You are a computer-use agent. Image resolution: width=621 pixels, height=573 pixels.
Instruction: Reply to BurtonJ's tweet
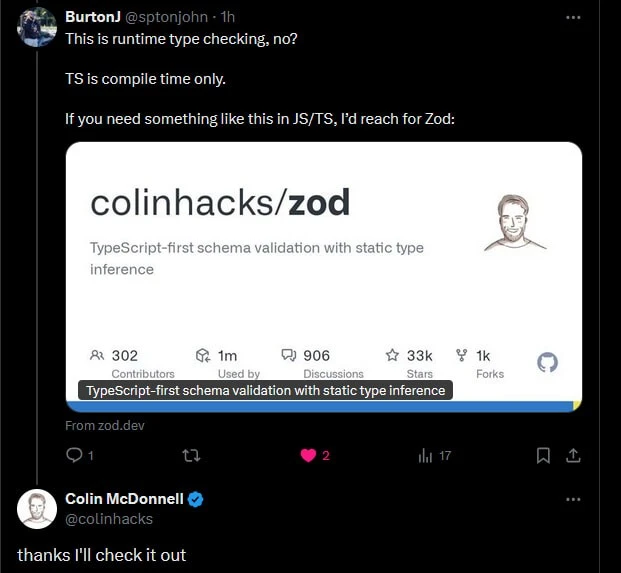coord(74,456)
